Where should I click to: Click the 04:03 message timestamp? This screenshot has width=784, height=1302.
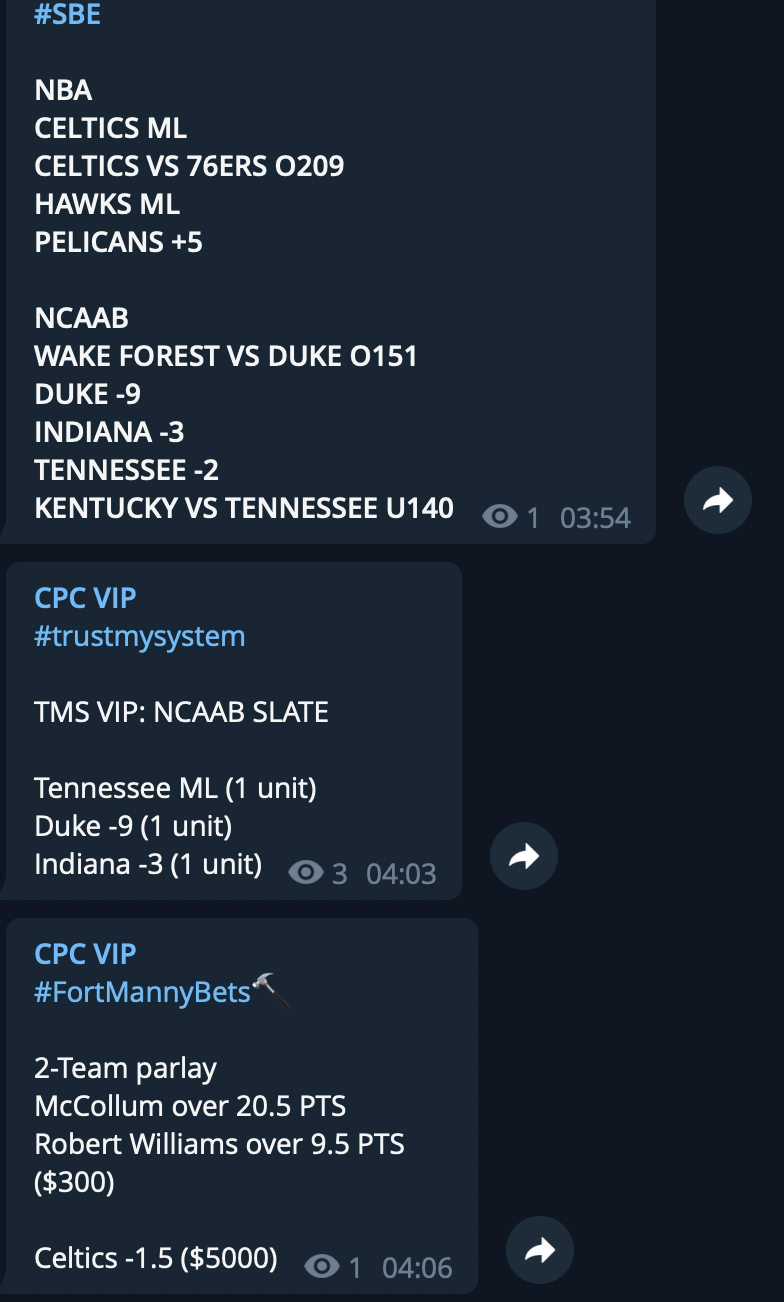pyautogui.click(x=402, y=874)
